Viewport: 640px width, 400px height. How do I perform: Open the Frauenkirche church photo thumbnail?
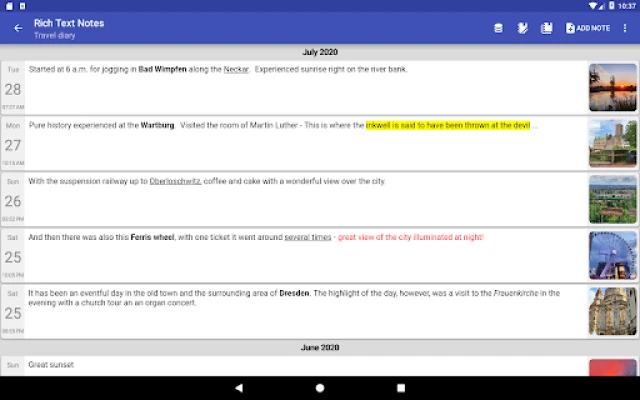612,311
